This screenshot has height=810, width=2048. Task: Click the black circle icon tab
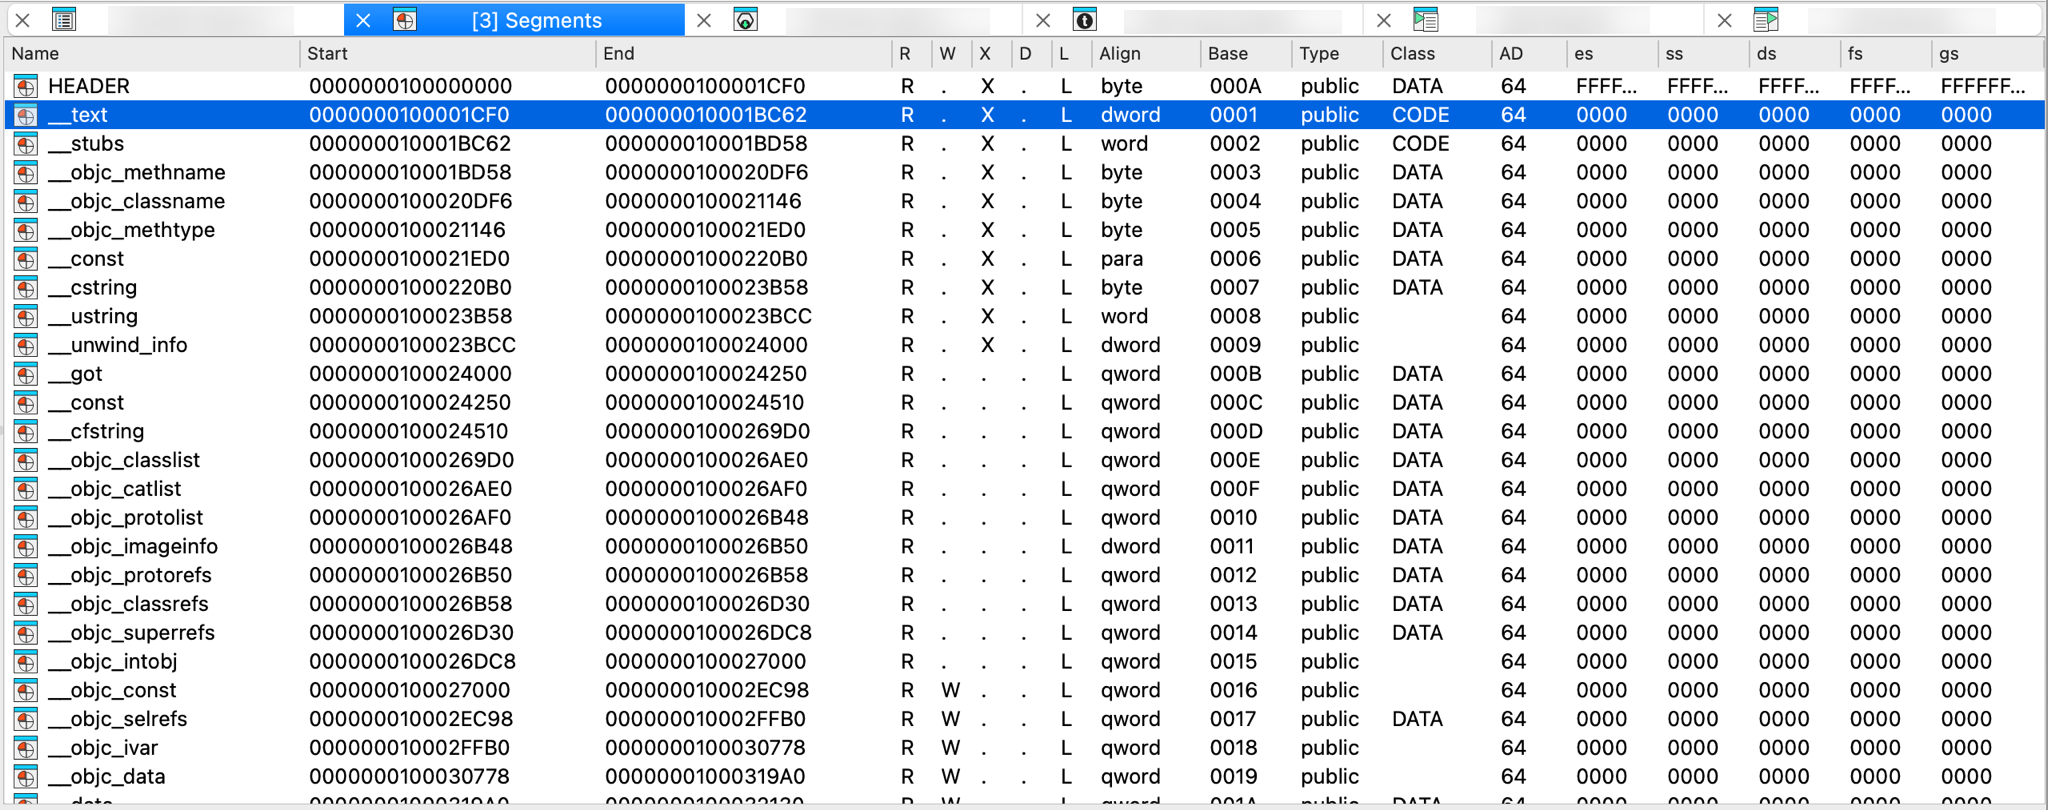pyautogui.click(x=1085, y=20)
